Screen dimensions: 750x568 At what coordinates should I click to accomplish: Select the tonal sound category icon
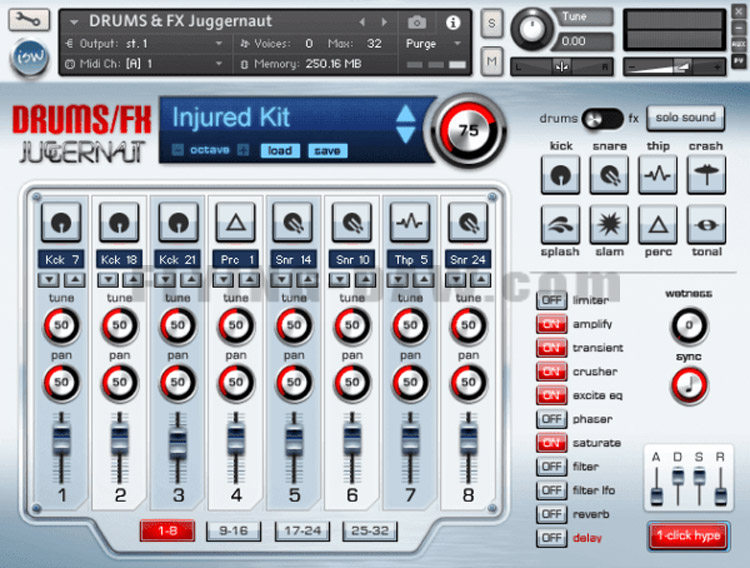click(x=706, y=224)
